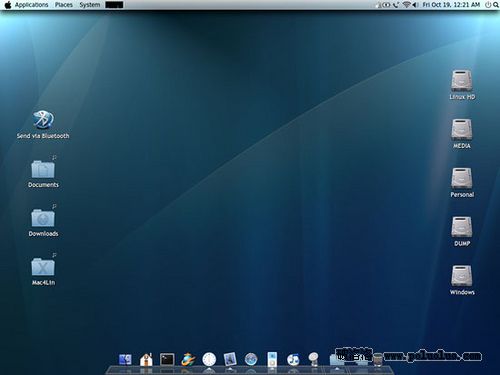This screenshot has width=500, height=375.
Task: Launch the Terminal from the dock
Action: [x=167, y=360]
